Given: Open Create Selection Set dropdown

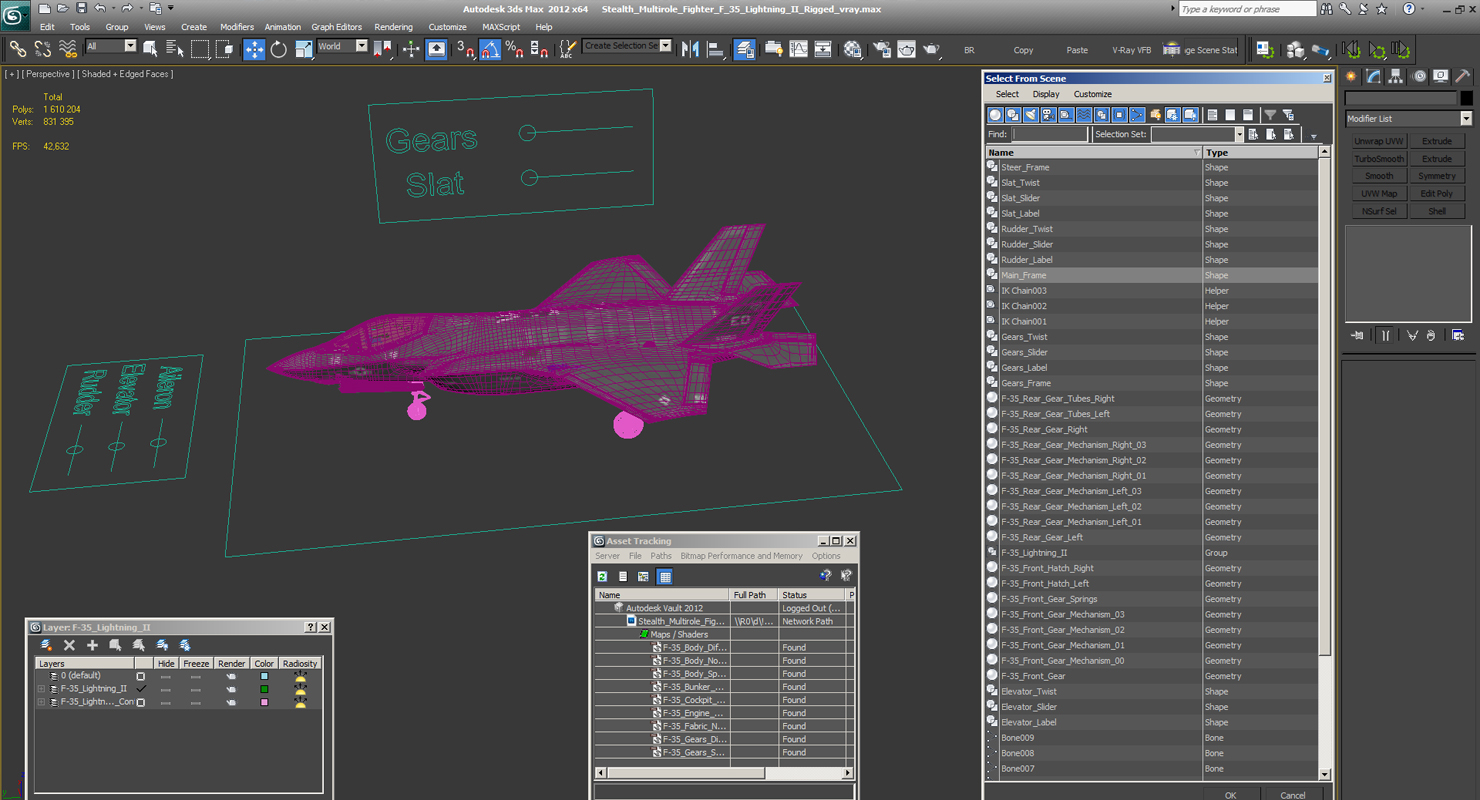Looking at the screenshot, I should (x=666, y=46).
